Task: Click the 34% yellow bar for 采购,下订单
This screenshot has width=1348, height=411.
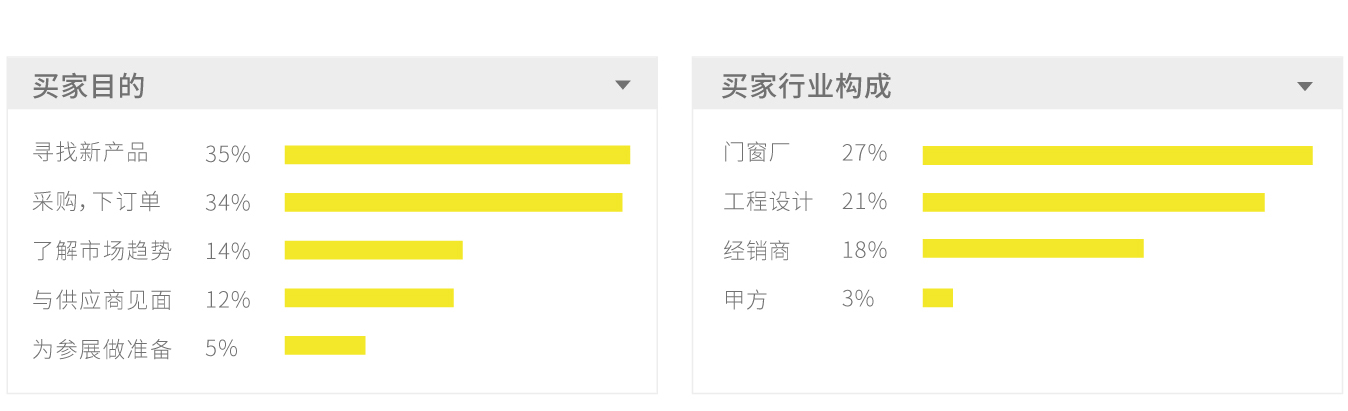Action: tap(453, 202)
